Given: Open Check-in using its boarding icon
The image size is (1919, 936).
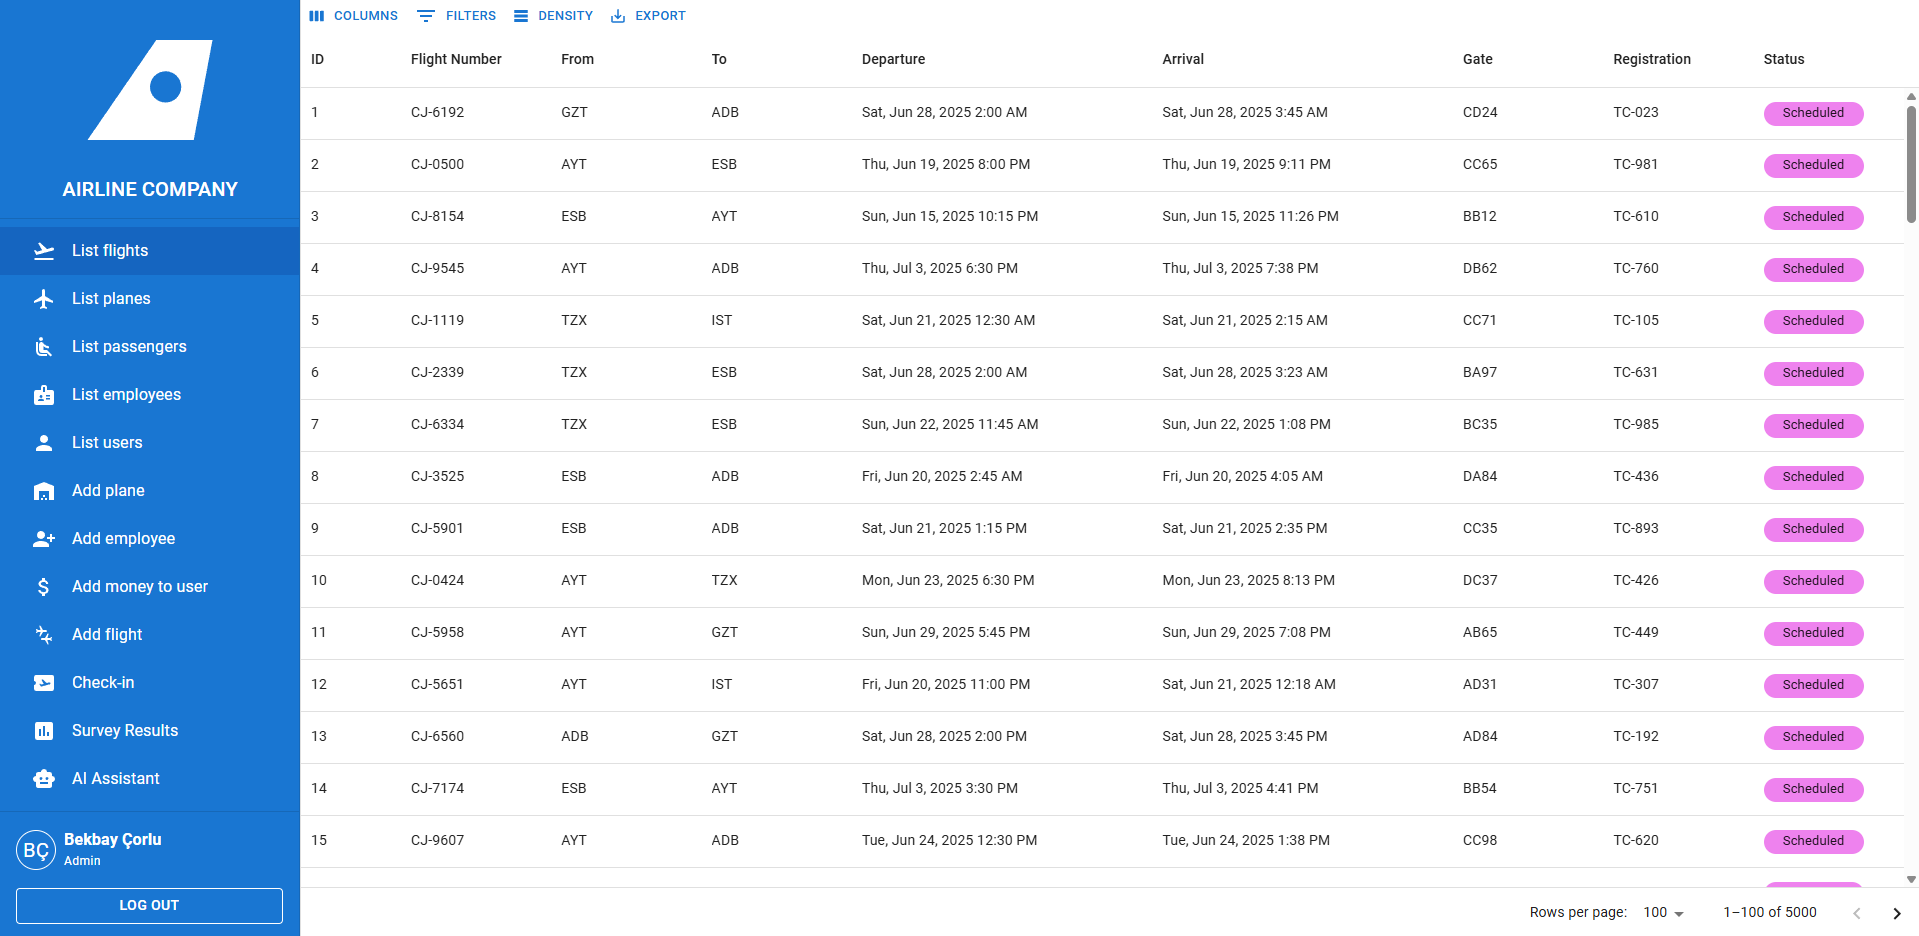Looking at the screenshot, I should click(x=44, y=682).
